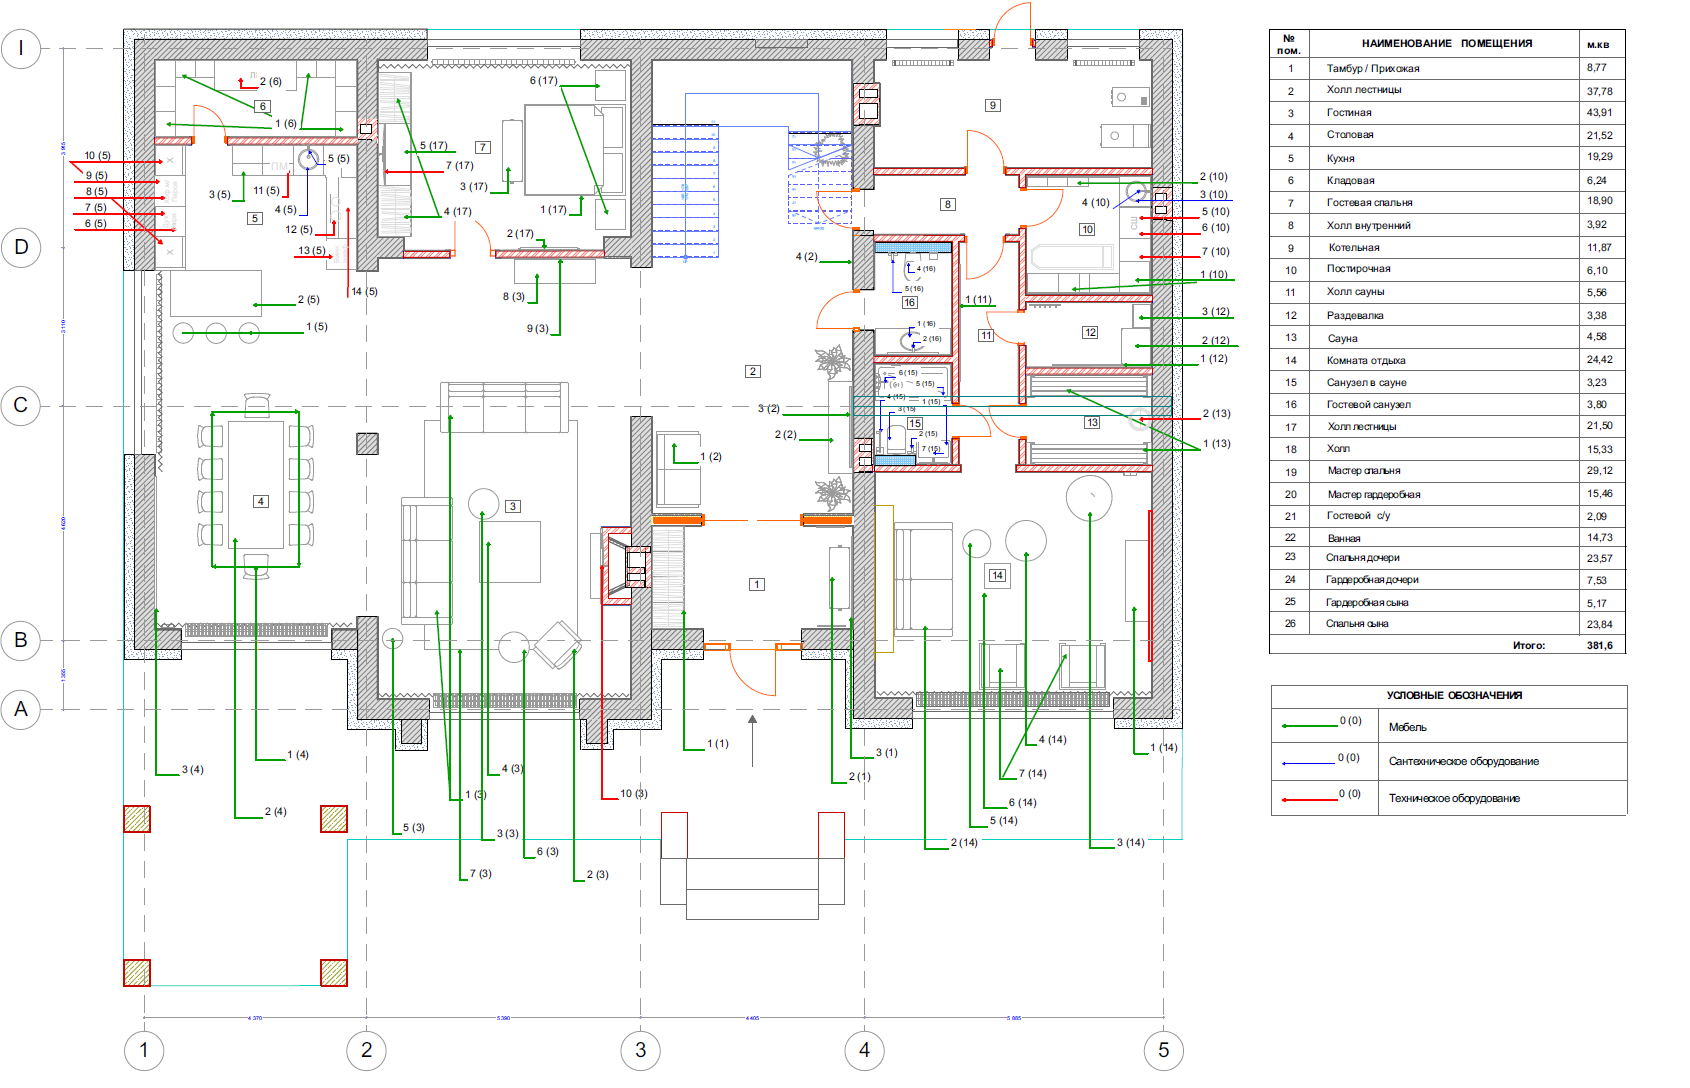Select the 'м.кв' column header
This screenshot has width=1690, height=1088.
coord(1598,45)
